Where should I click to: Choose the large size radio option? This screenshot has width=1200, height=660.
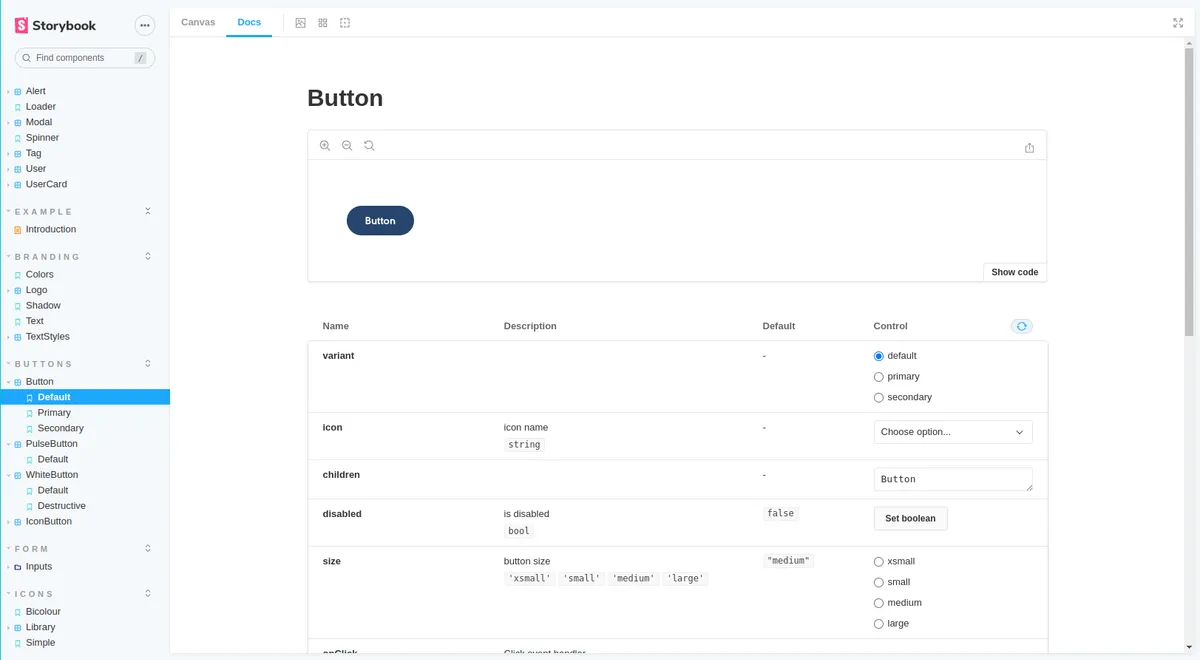click(878, 623)
